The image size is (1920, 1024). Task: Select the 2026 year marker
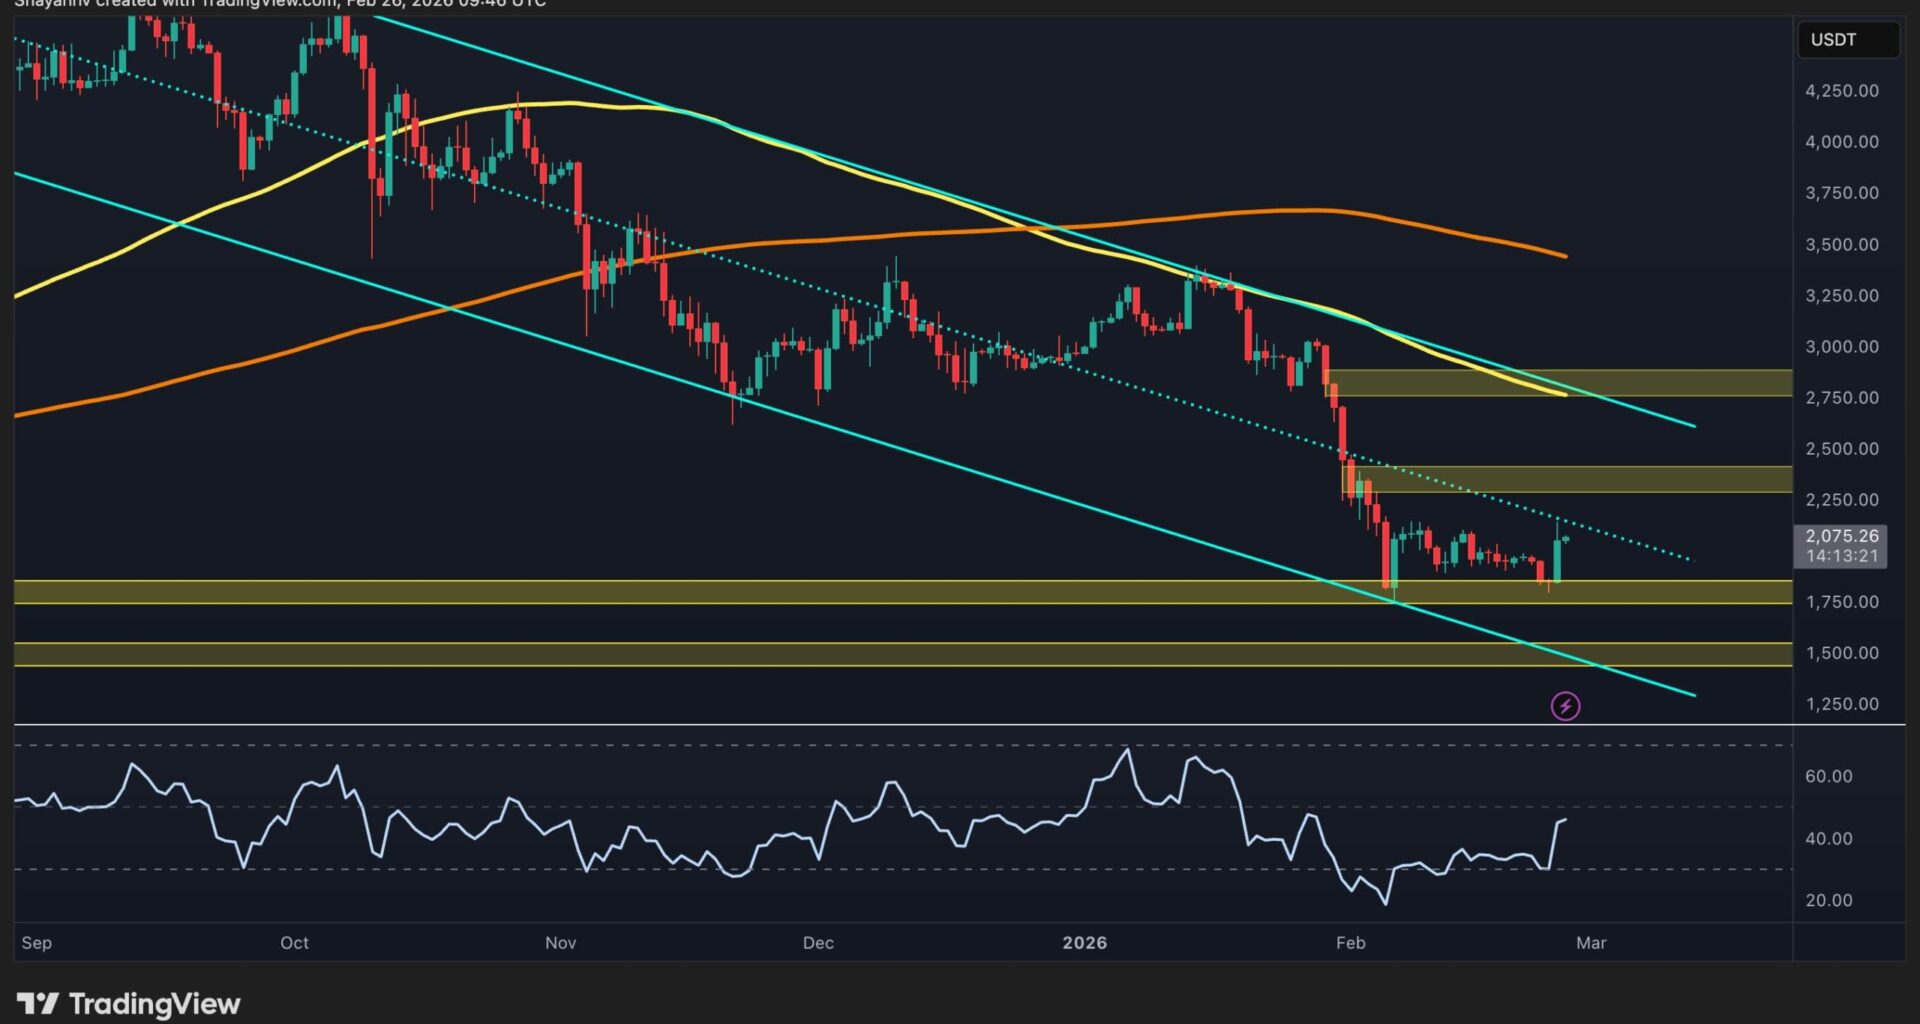pos(1084,943)
